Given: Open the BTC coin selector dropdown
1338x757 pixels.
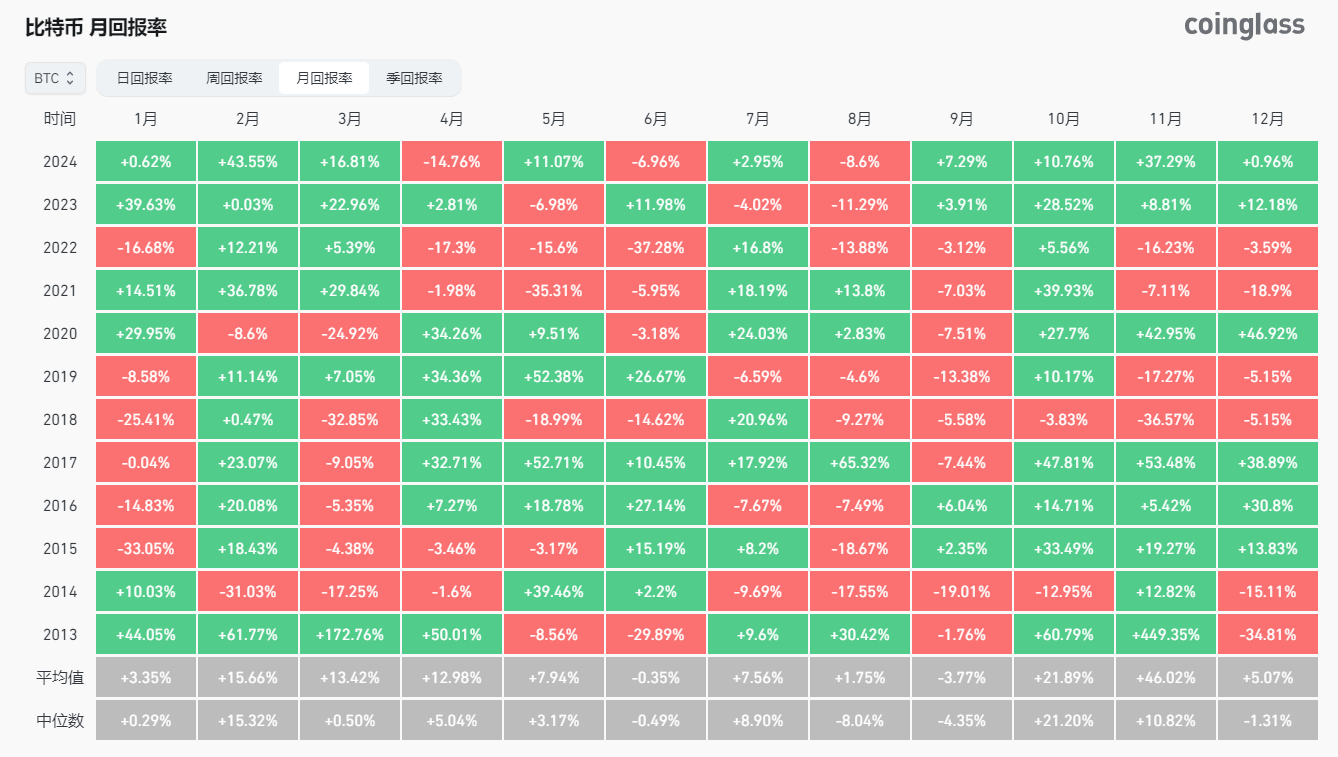Looking at the screenshot, I should click(55, 78).
